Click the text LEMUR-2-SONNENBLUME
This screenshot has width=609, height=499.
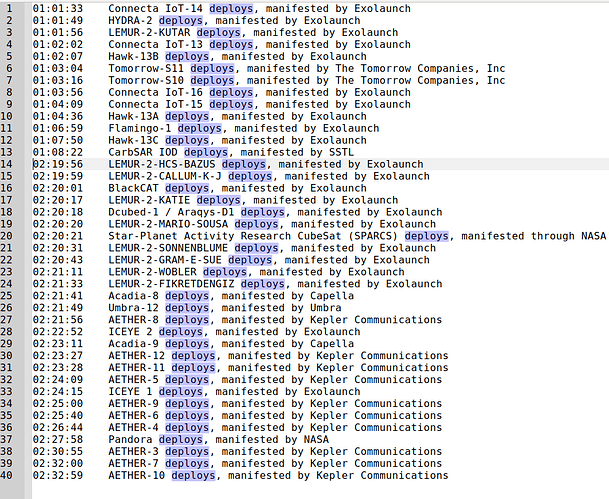click(x=168, y=248)
